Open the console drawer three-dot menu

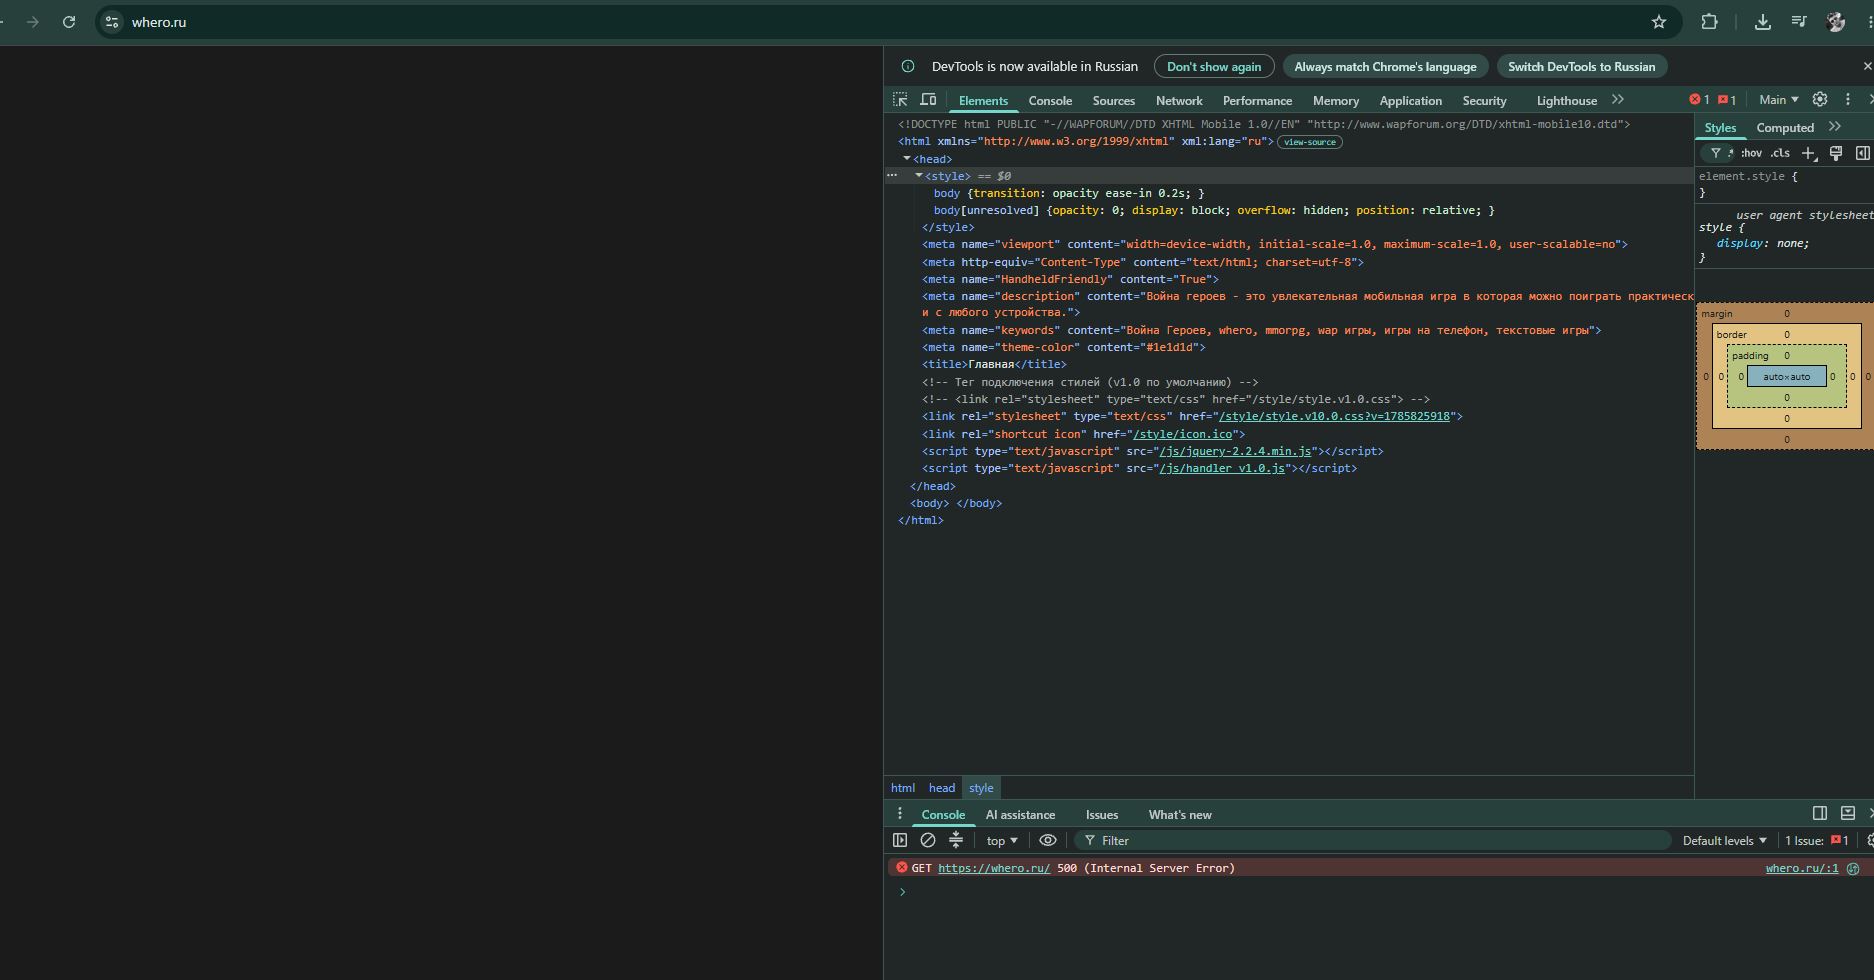point(900,814)
